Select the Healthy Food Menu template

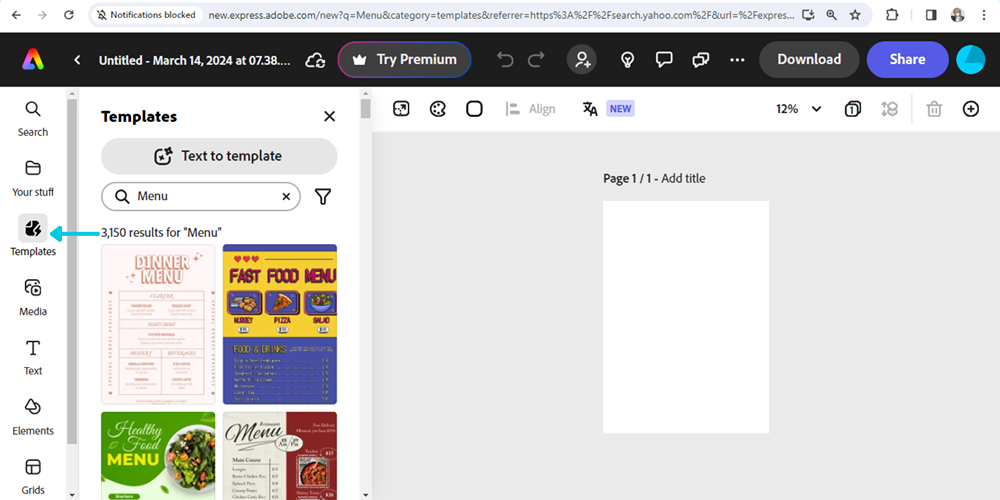[x=158, y=455]
